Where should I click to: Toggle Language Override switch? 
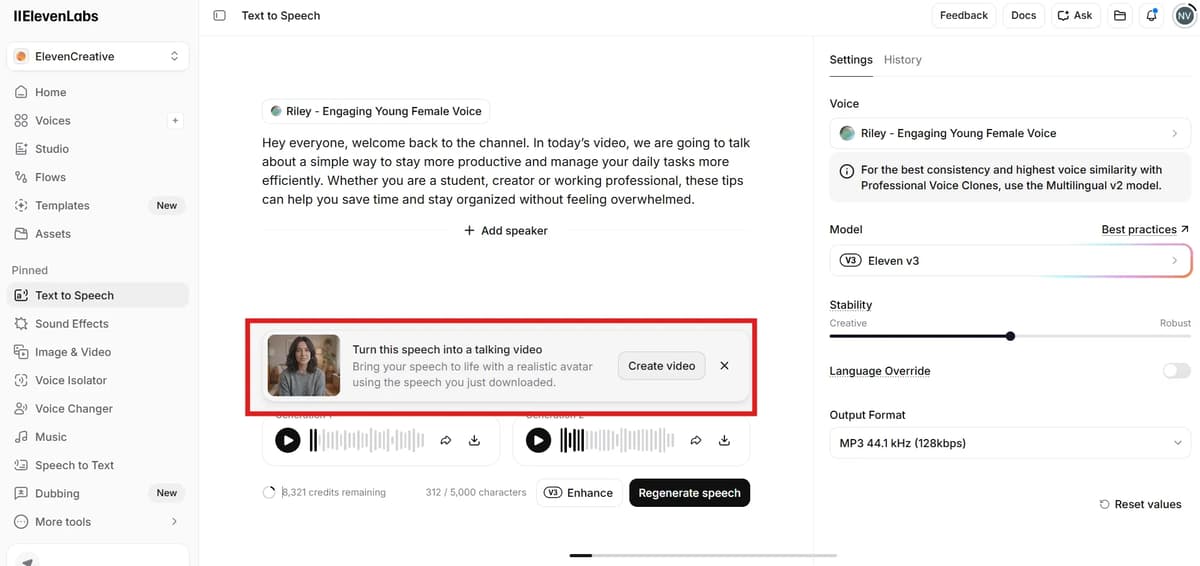(x=1177, y=371)
